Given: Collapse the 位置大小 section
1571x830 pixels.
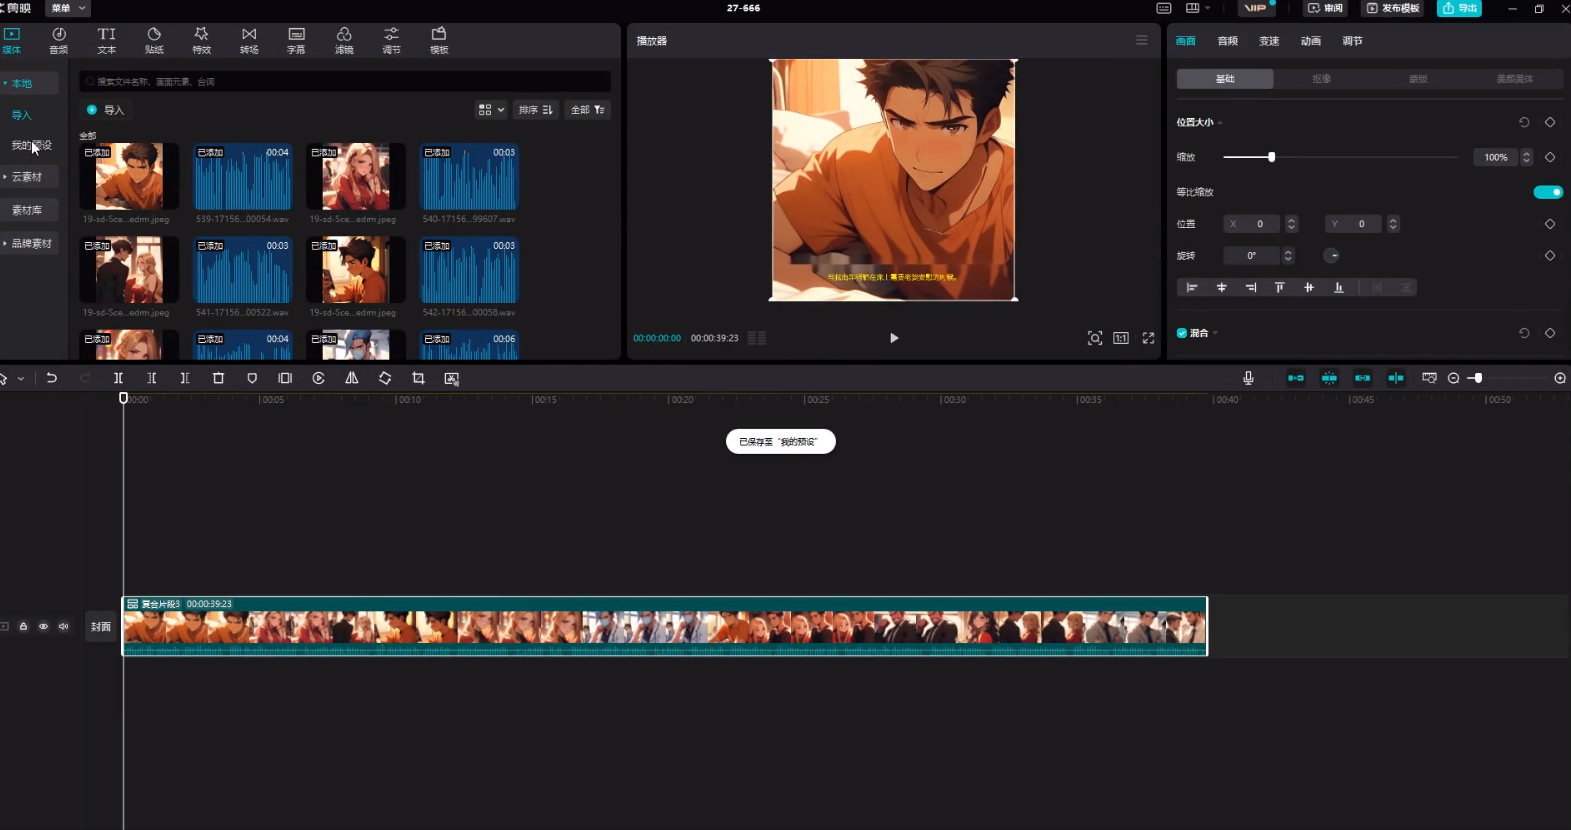Looking at the screenshot, I should coord(1220,123).
